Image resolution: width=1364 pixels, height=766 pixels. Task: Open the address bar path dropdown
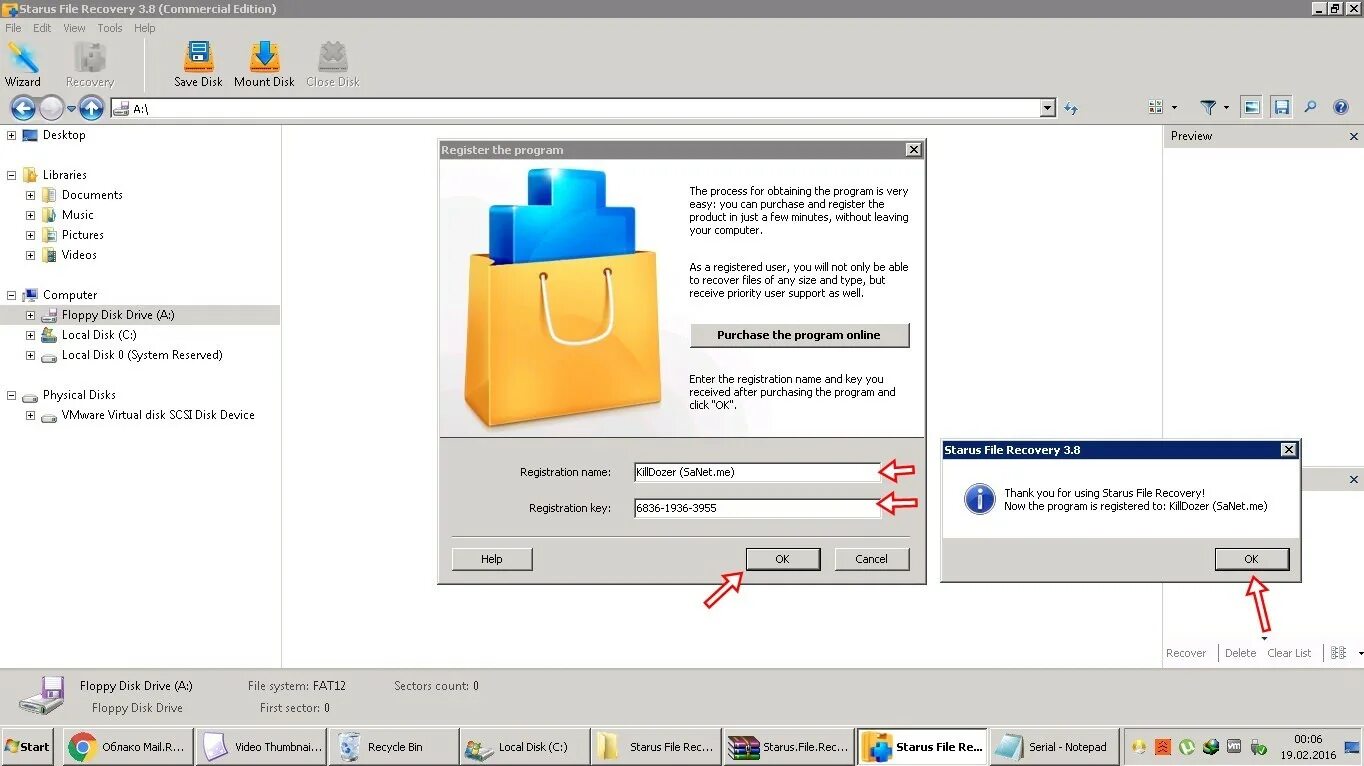[x=1047, y=108]
